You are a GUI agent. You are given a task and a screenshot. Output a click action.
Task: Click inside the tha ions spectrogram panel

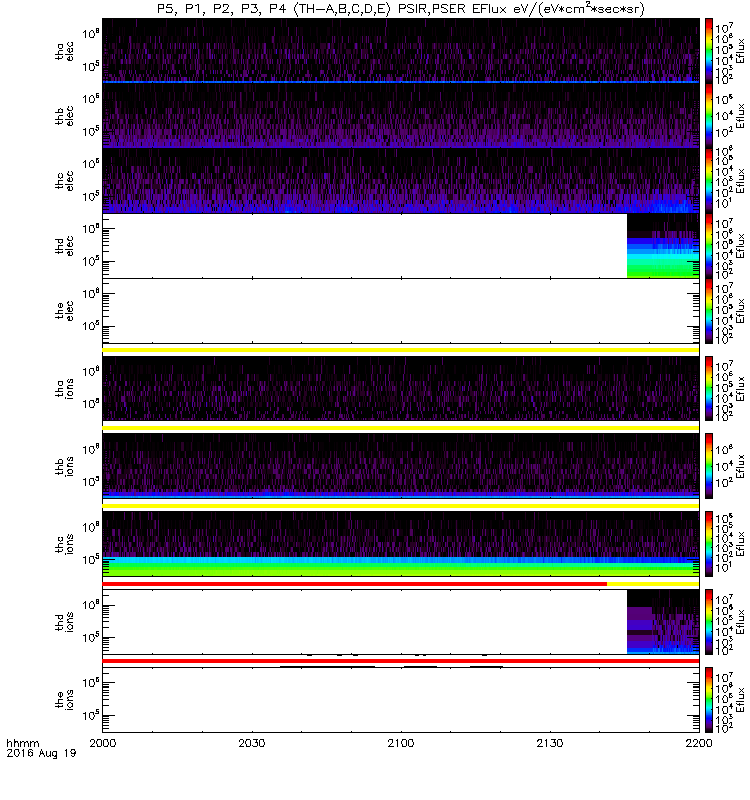401,389
